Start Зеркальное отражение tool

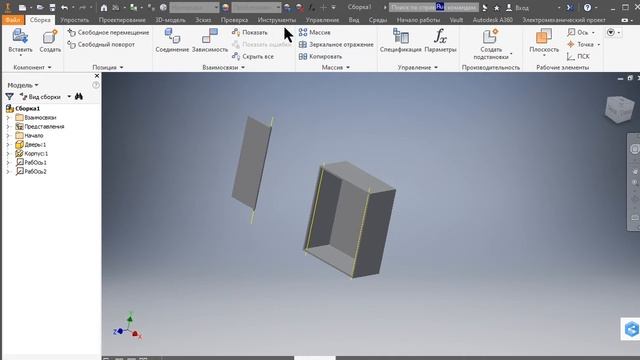click(336, 44)
